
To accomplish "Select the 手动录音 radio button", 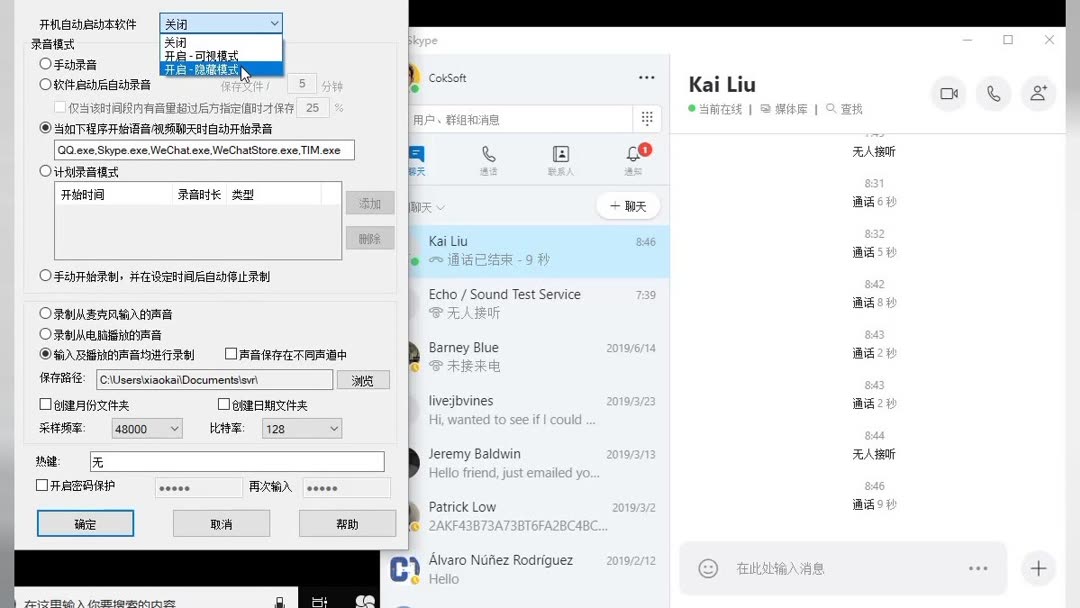I will point(44,63).
